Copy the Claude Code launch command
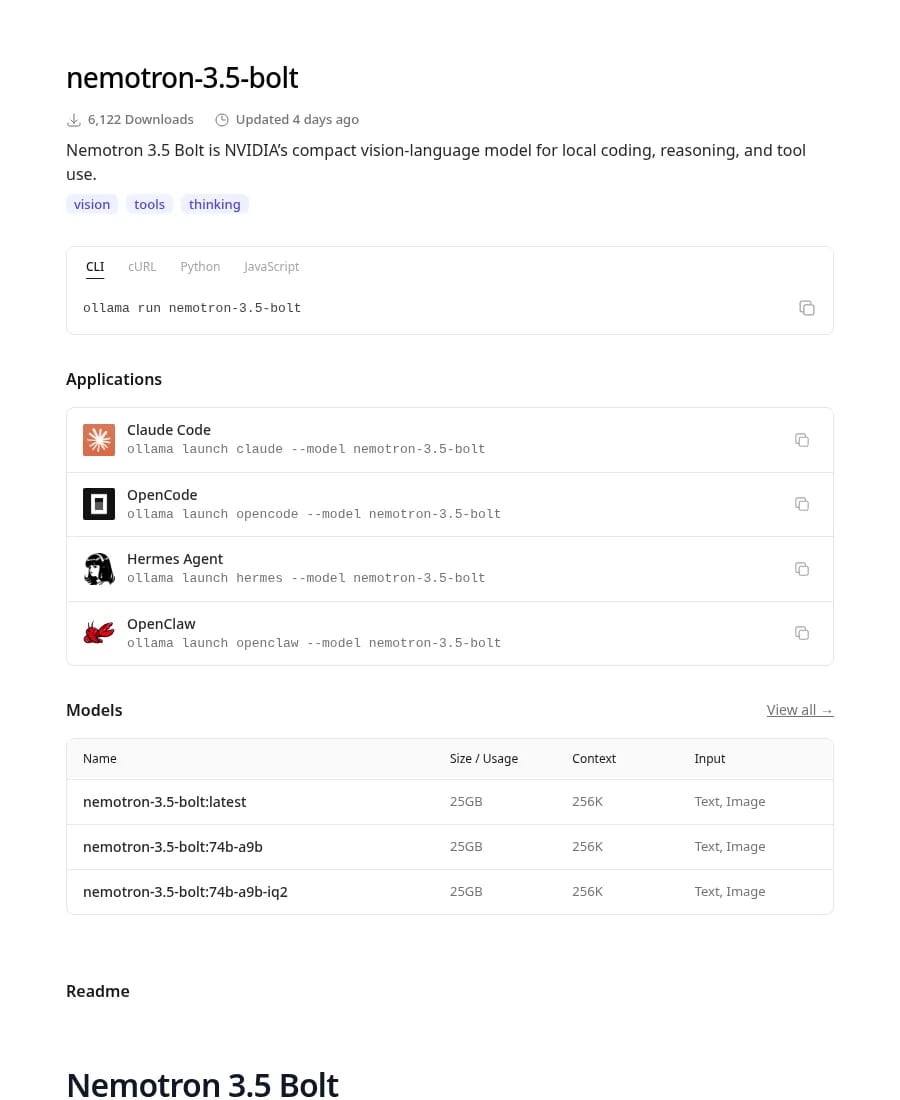Image resolution: width=900 pixels, height=1100 pixels. 802,440
